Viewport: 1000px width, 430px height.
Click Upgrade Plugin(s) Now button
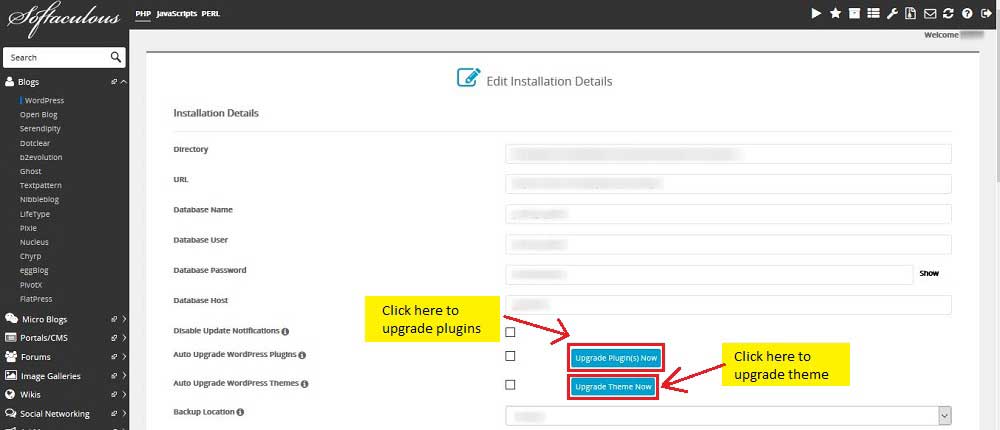pos(616,358)
